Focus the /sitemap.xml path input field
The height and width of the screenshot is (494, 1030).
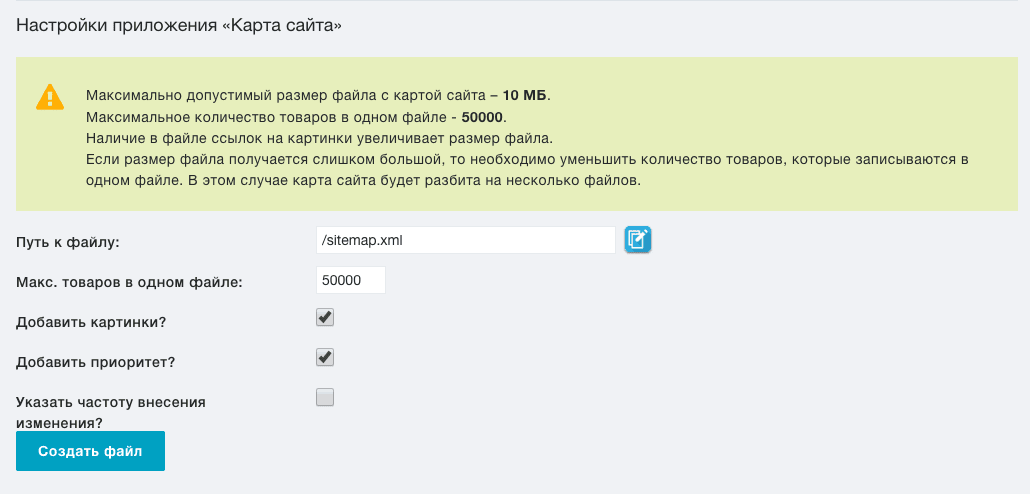pos(466,240)
